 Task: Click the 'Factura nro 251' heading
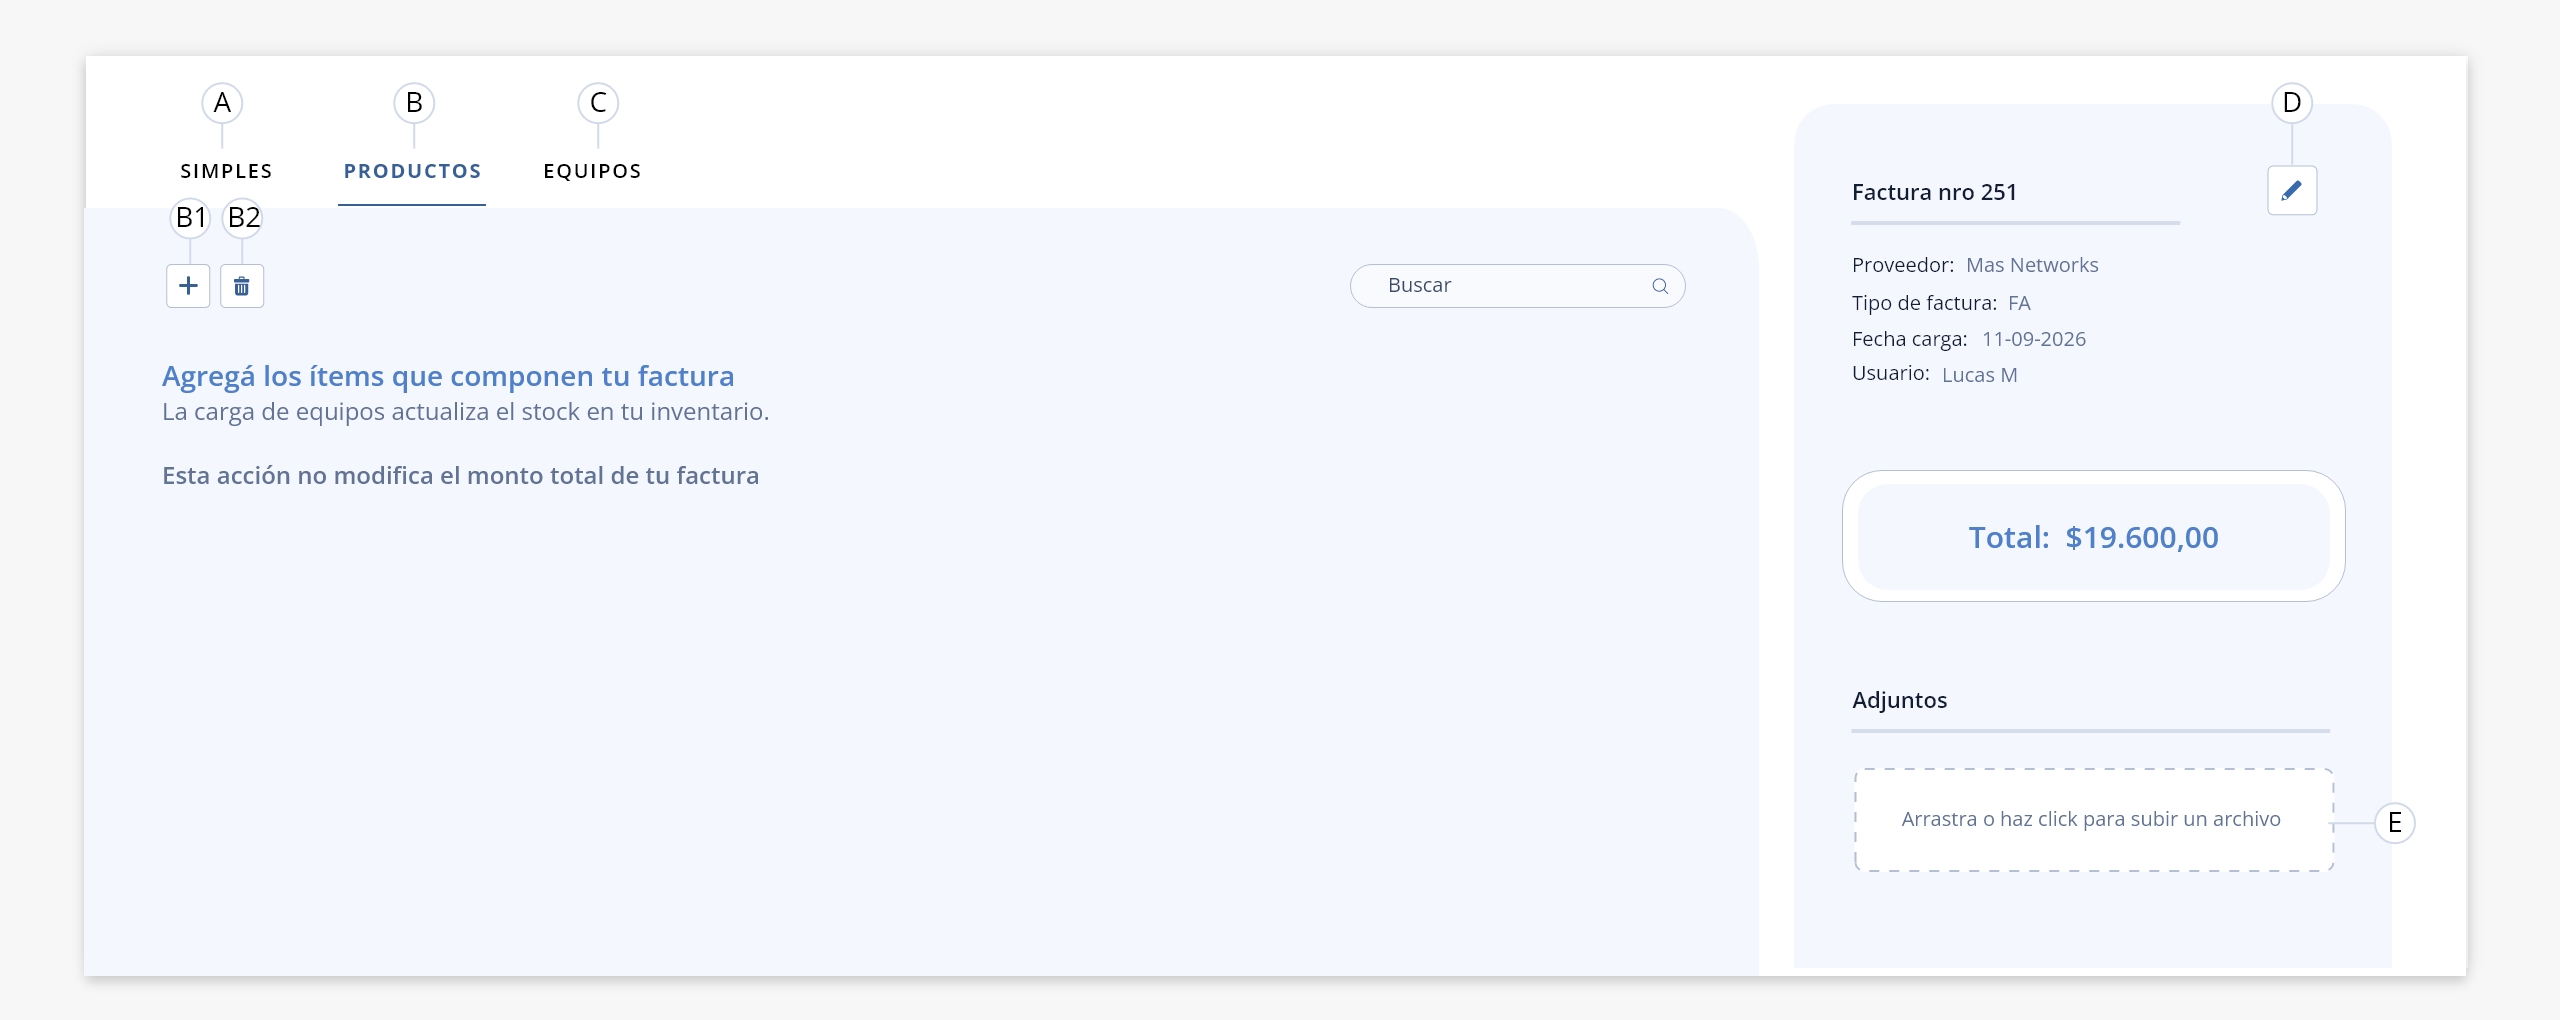(1934, 192)
